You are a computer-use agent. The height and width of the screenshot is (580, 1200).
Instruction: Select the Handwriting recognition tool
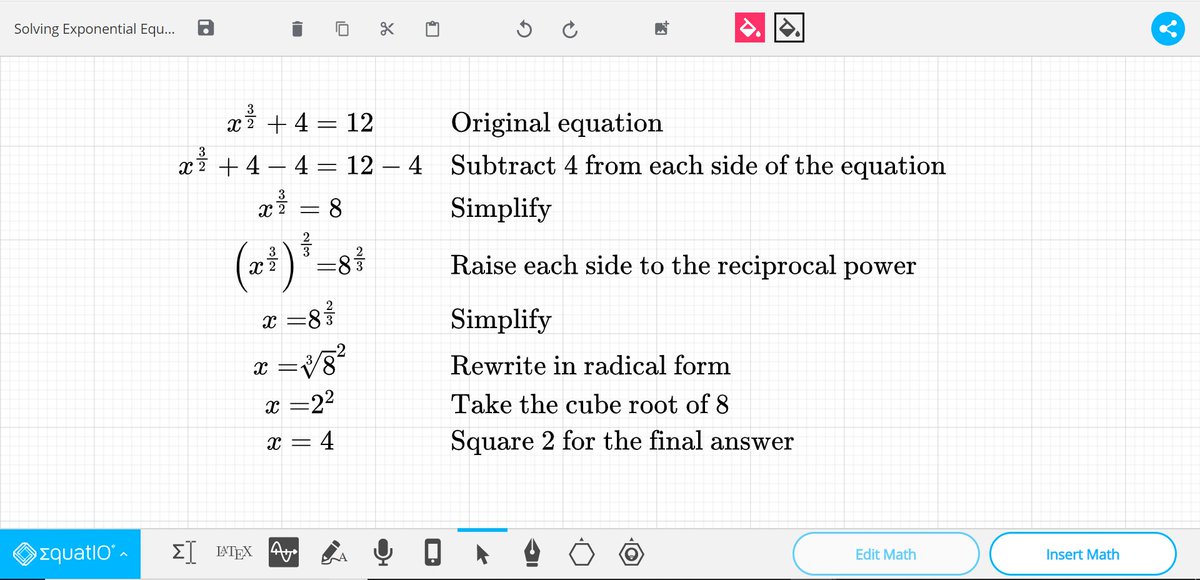(333, 553)
